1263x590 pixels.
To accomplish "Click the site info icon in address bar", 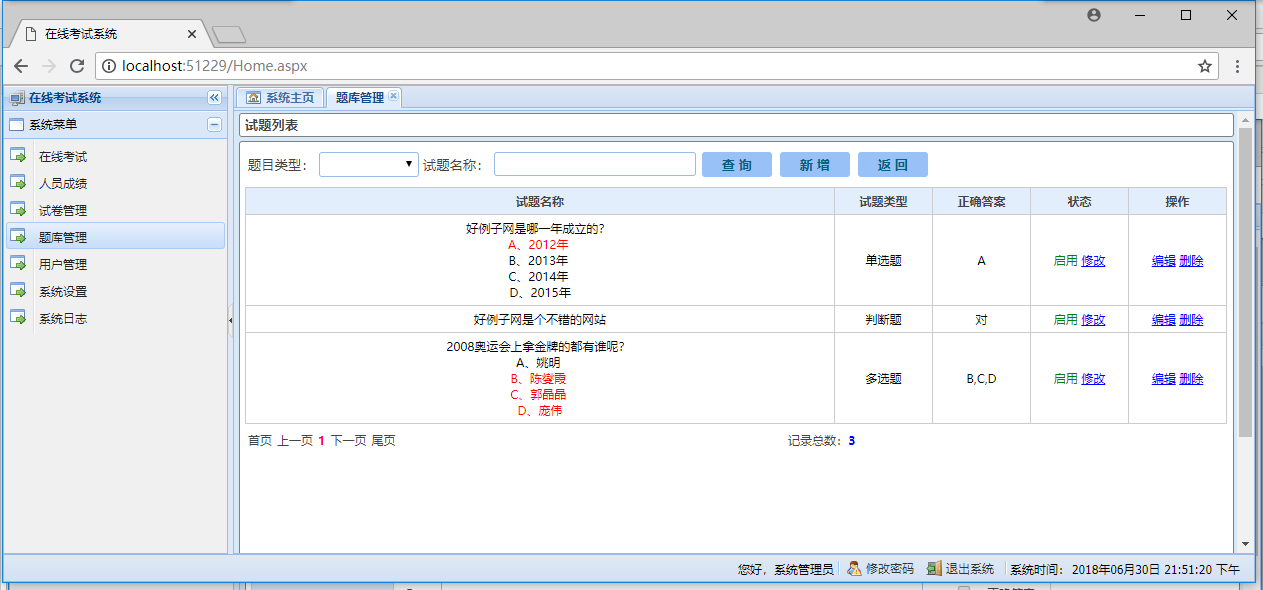I will pyautogui.click(x=109, y=66).
